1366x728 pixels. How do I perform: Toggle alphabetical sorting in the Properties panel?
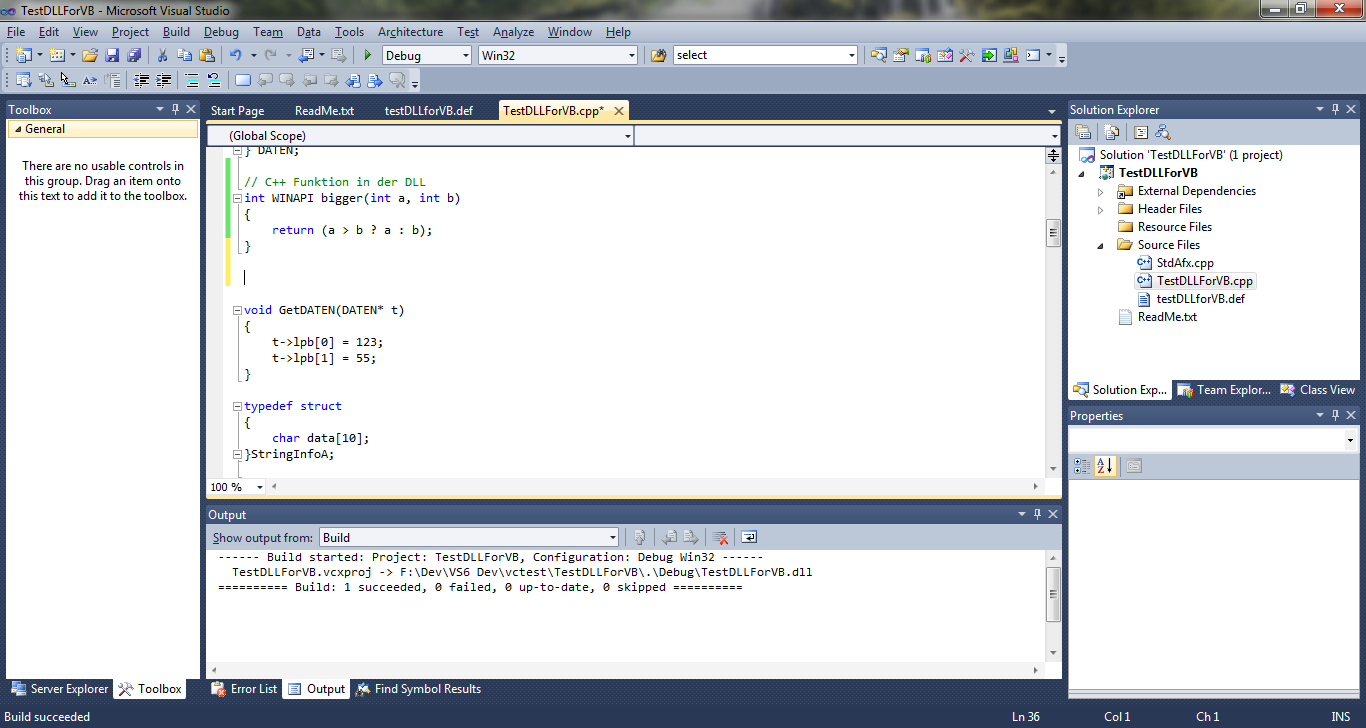point(1105,466)
